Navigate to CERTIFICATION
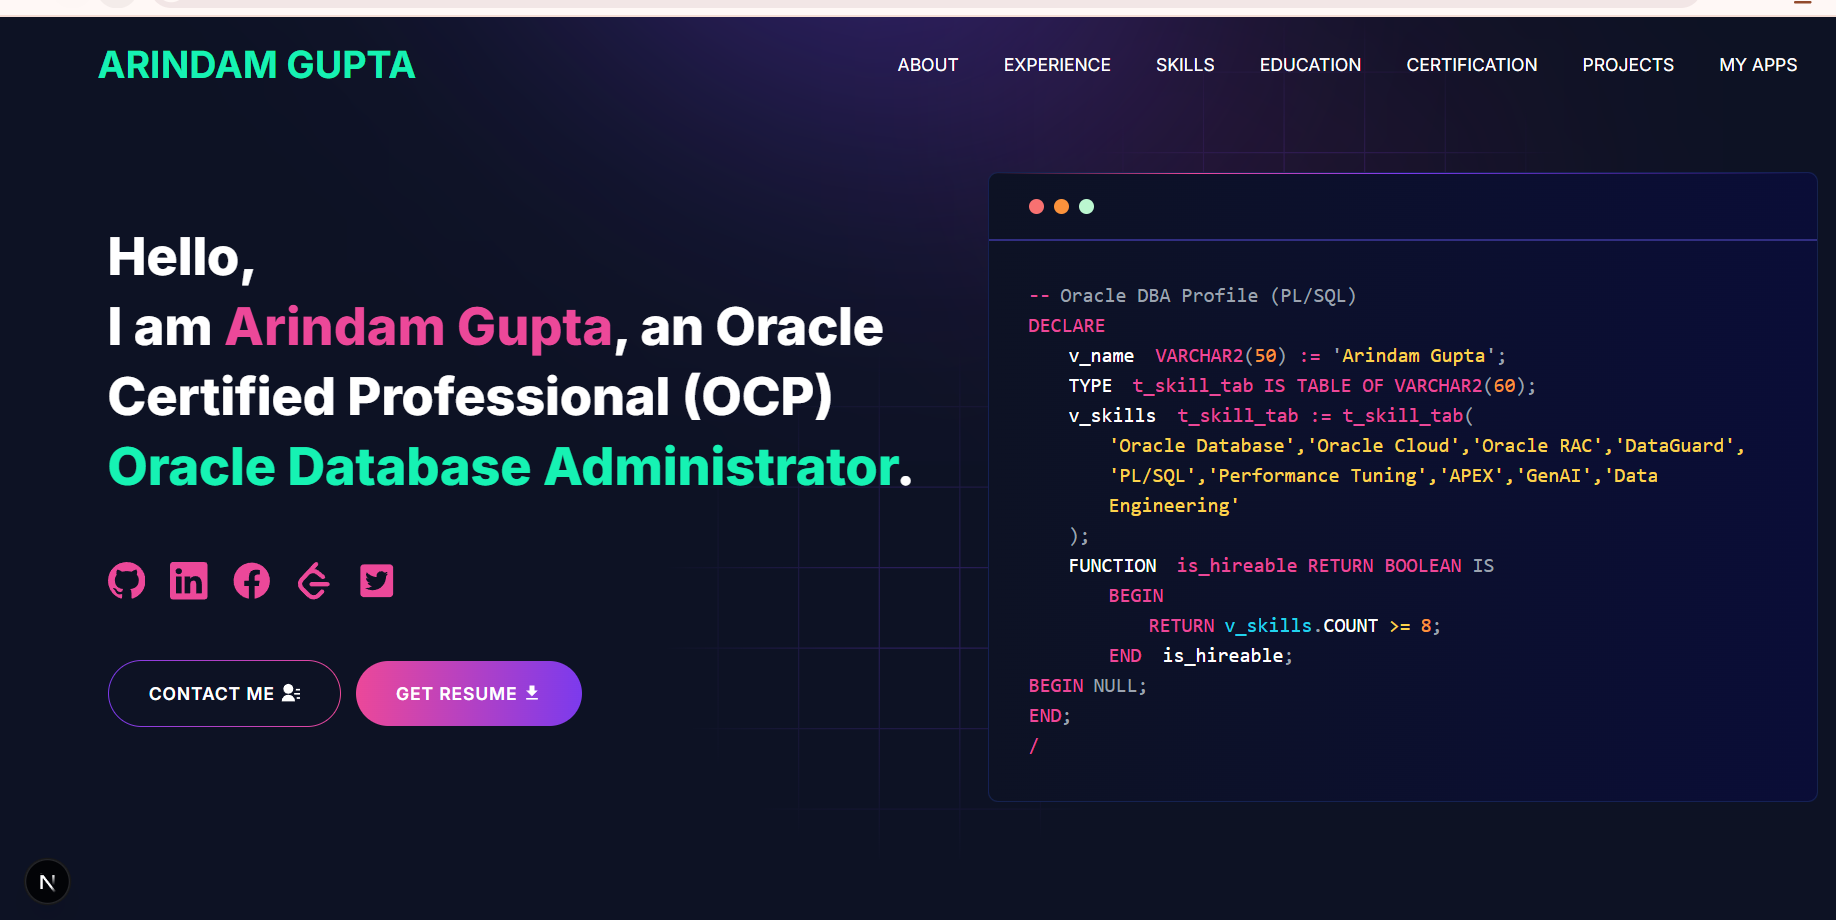Image resolution: width=1836 pixels, height=920 pixels. pos(1471,64)
